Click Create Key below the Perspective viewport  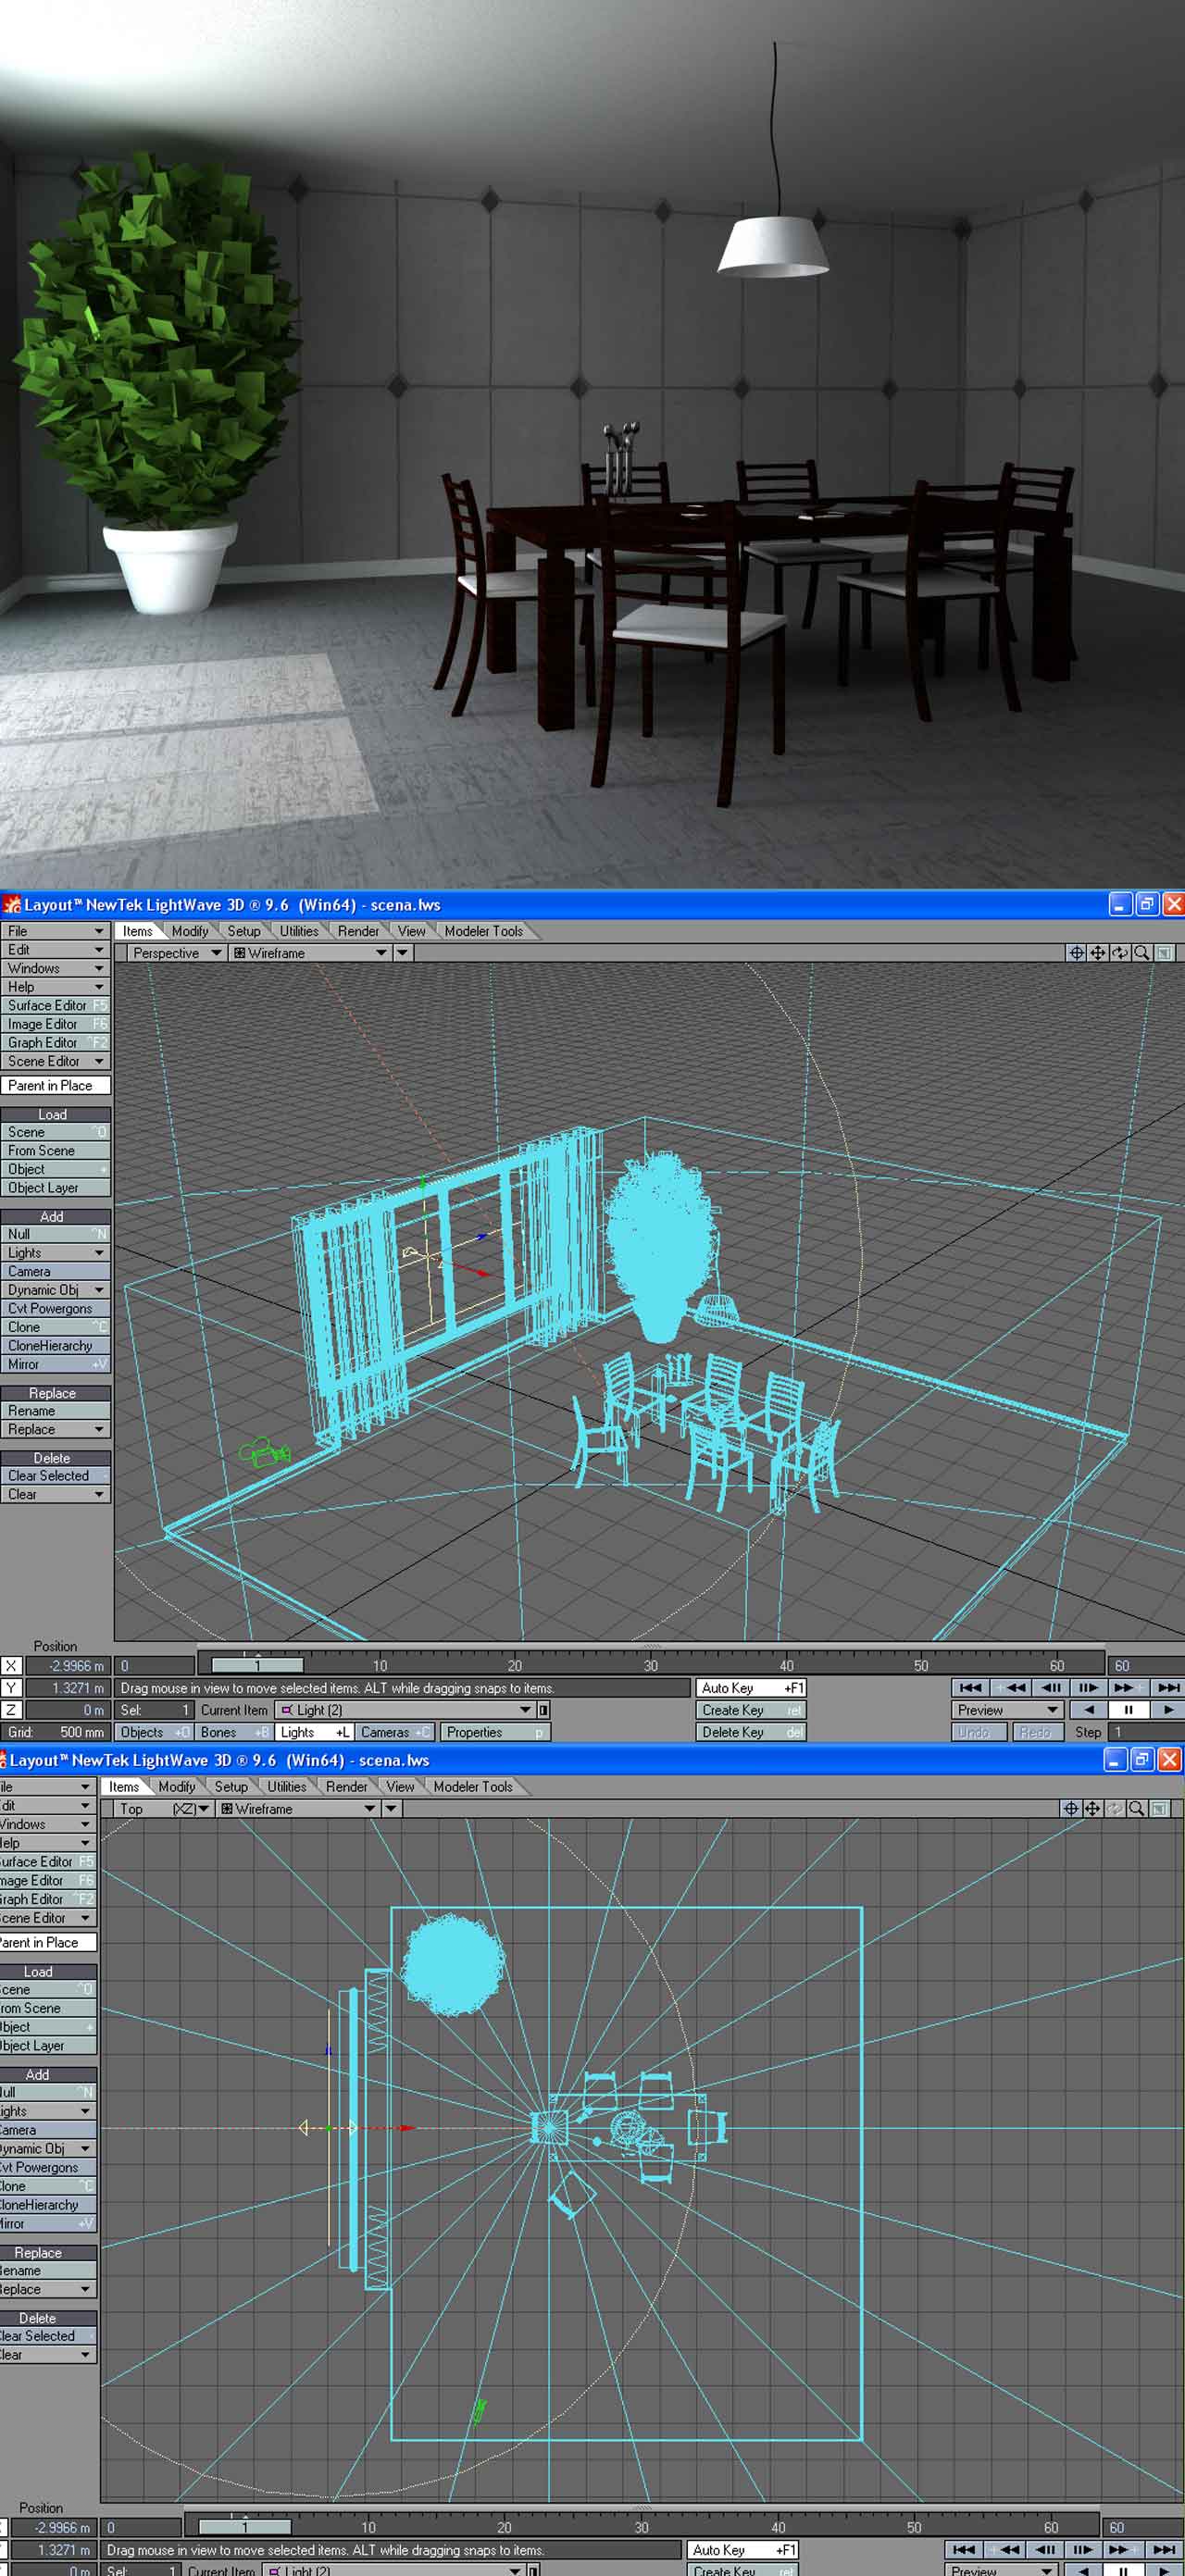point(751,1710)
